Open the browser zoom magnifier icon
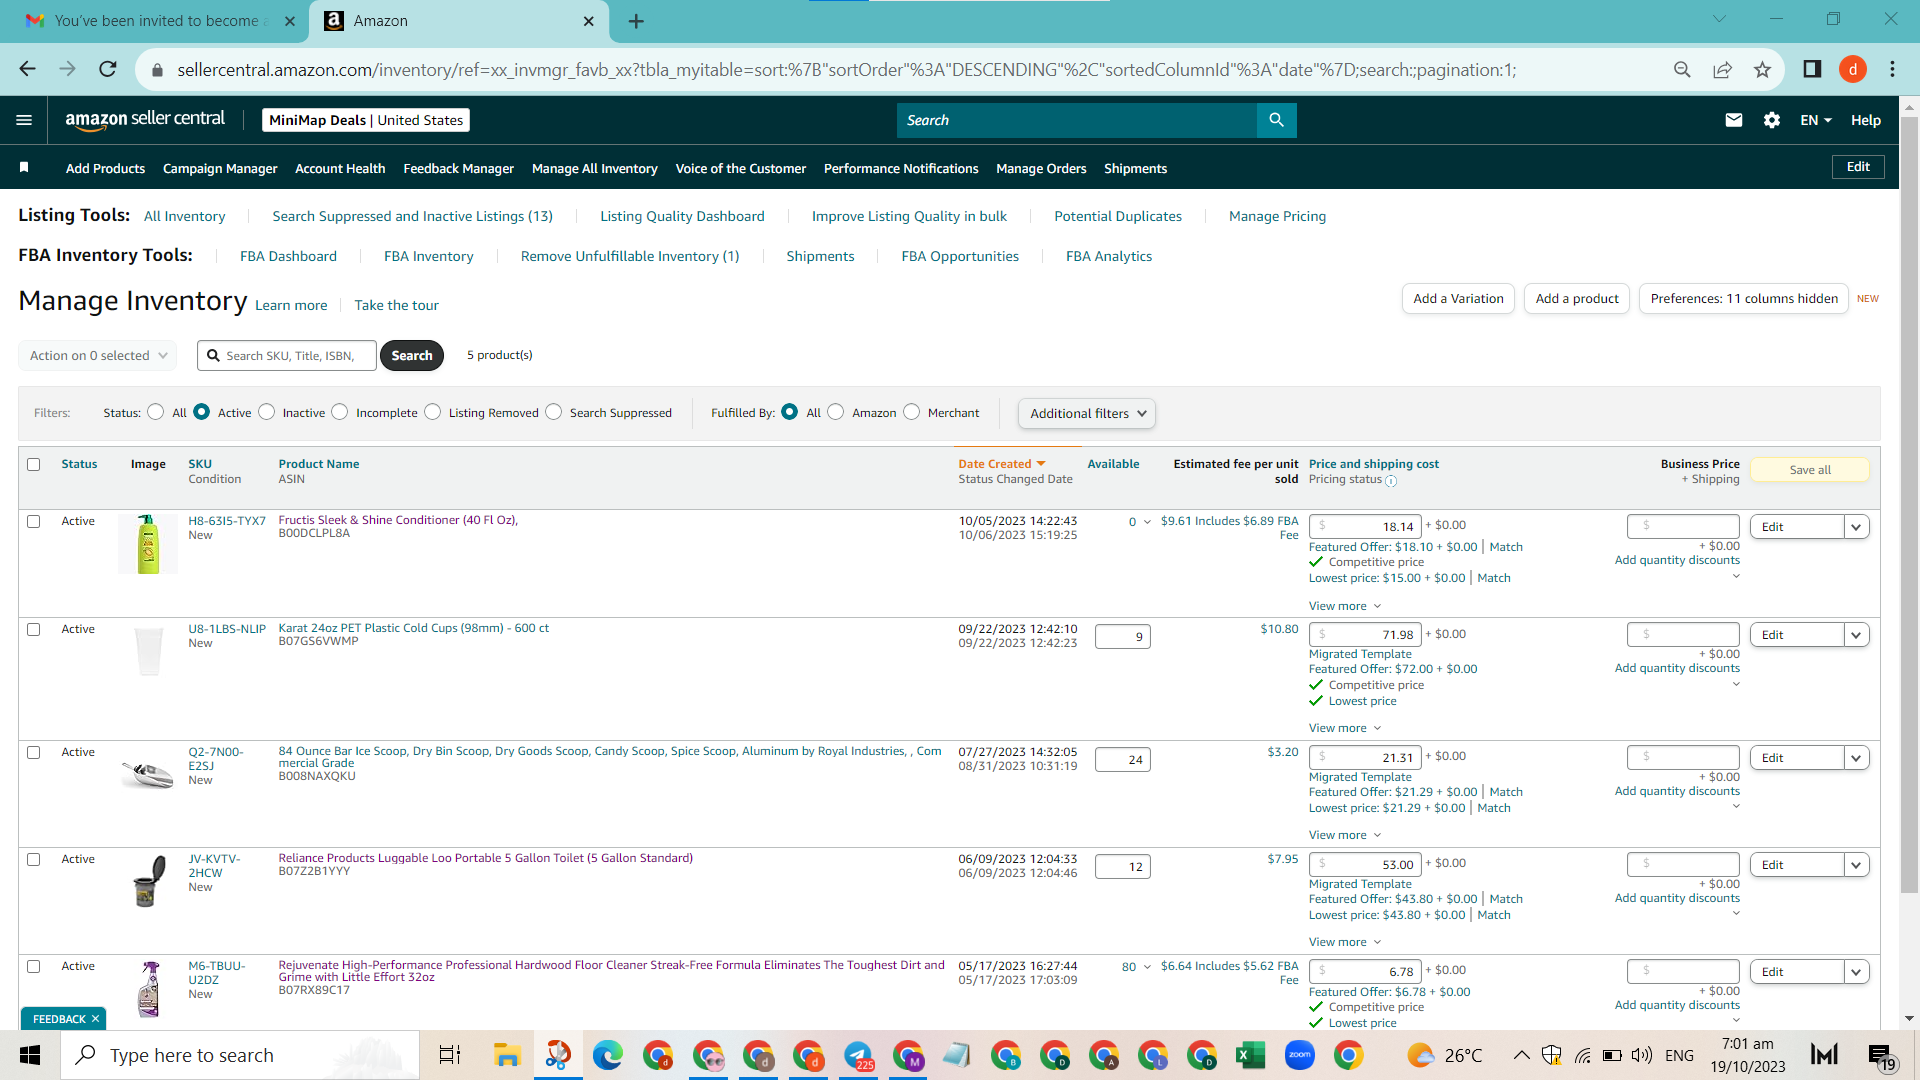 pos(1682,69)
